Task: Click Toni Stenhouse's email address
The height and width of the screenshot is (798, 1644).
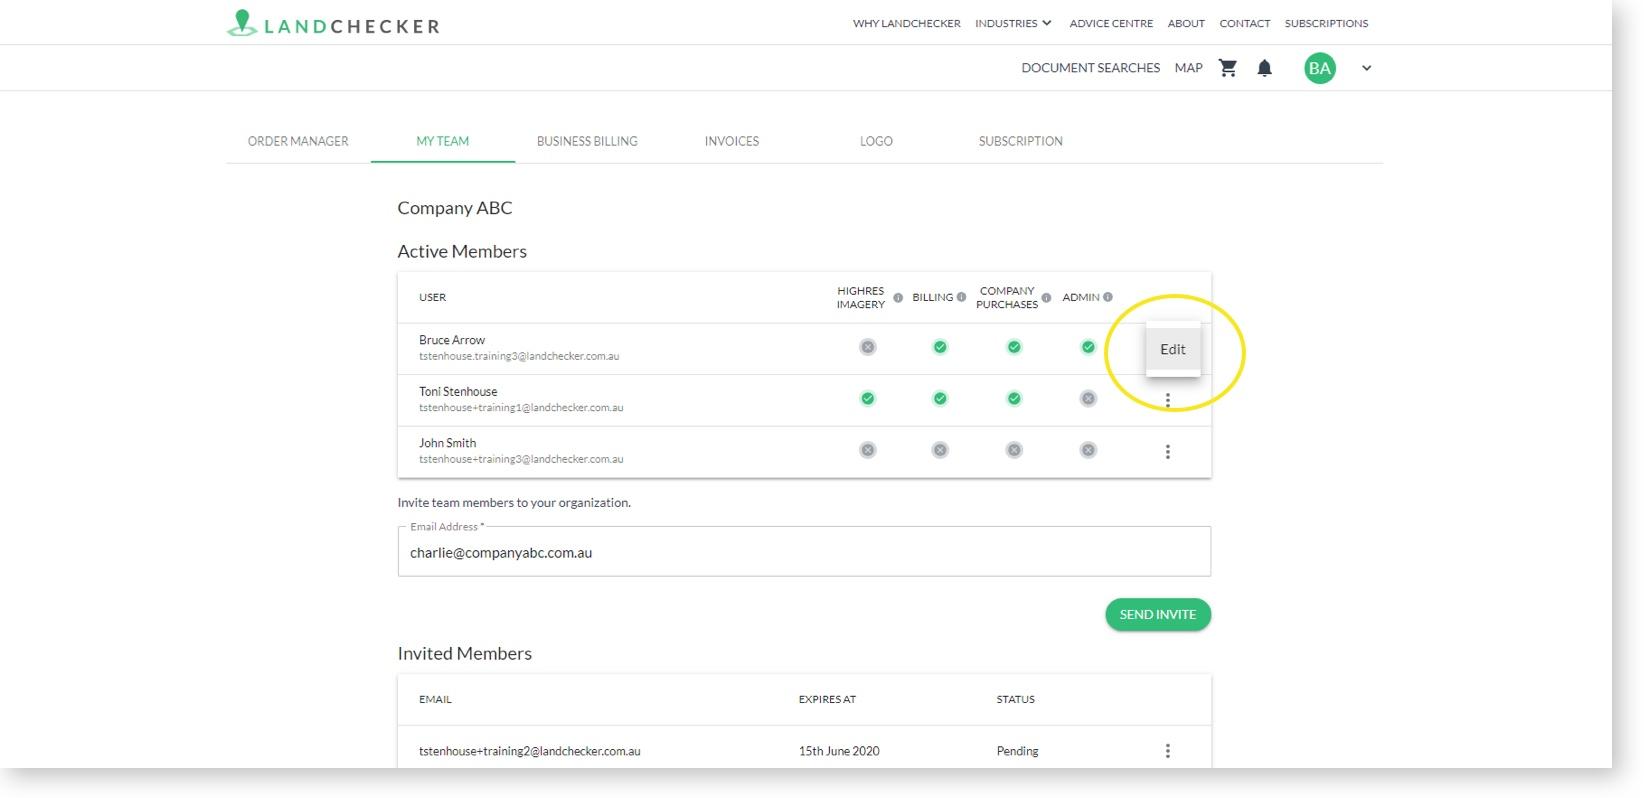Action: [x=521, y=408]
